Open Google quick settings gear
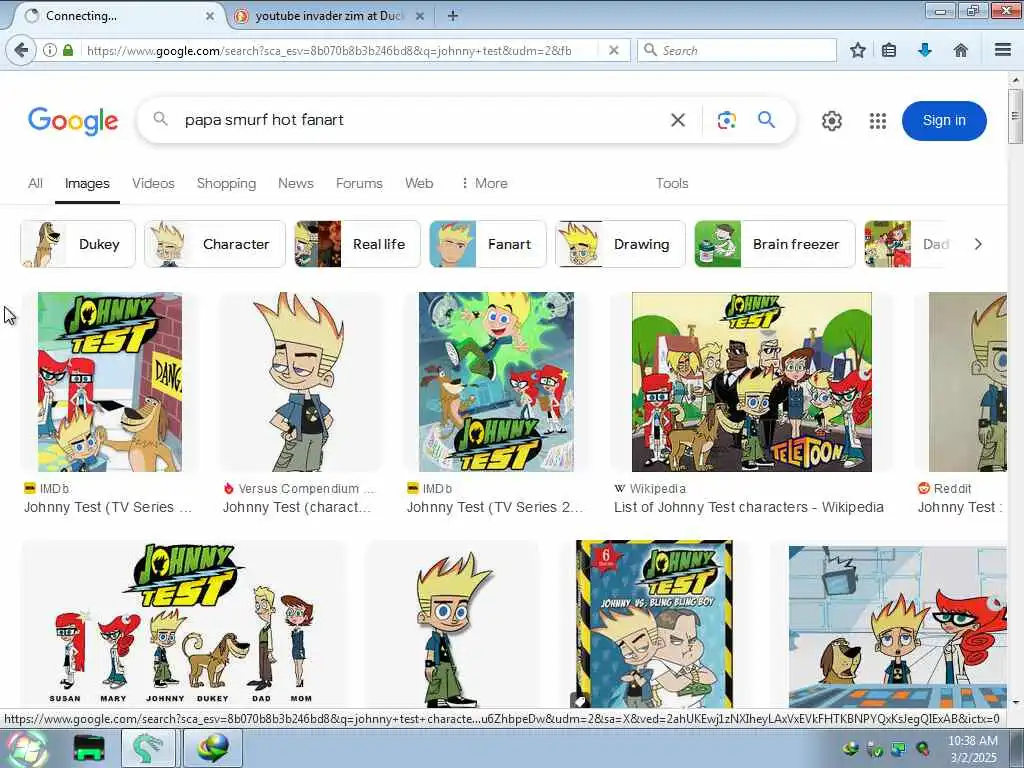The image size is (1024, 768). (x=831, y=121)
